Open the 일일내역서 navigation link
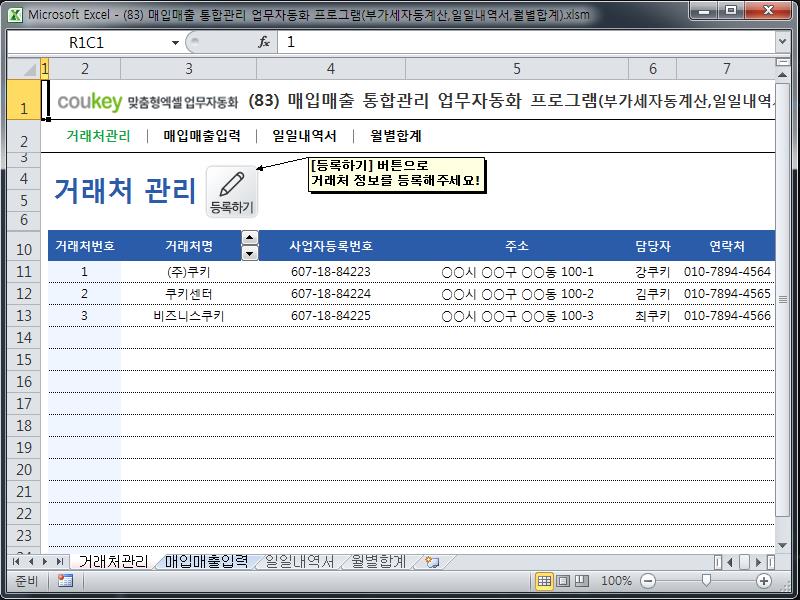This screenshot has width=800, height=600. [304, 136]
